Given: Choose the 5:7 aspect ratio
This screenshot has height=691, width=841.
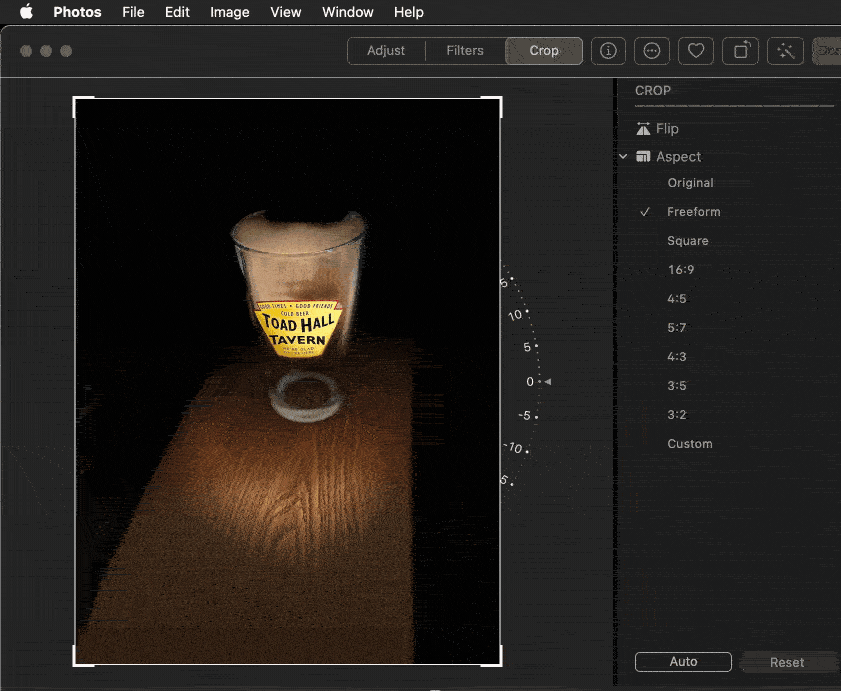Looking at the screenshot, I should coord(677,328).
